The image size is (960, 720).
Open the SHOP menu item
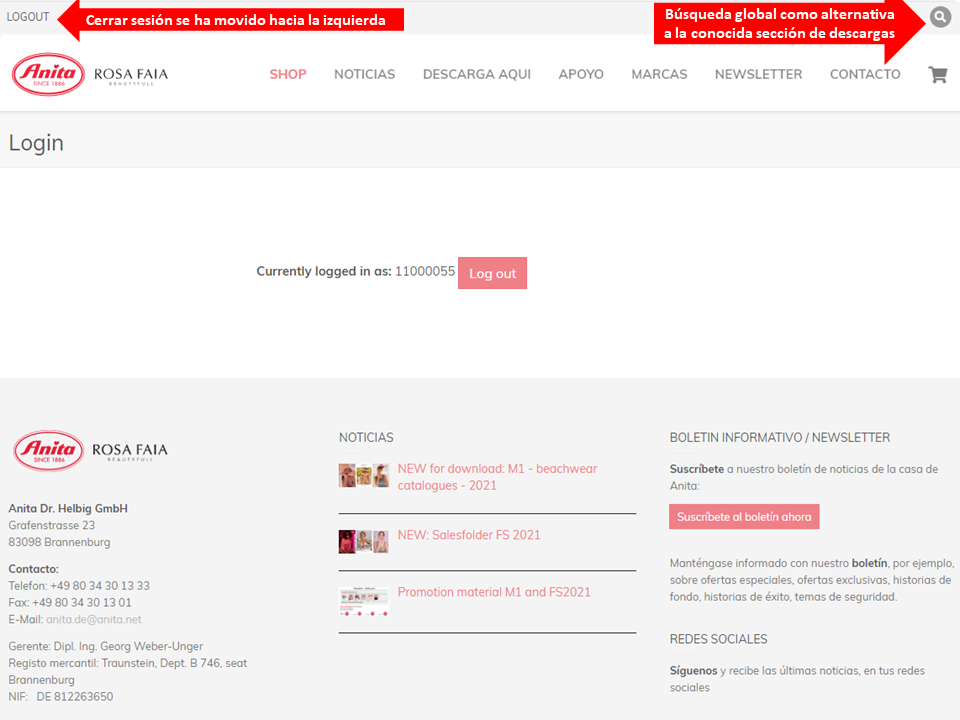pyautogui.click(x=288, y=74)
